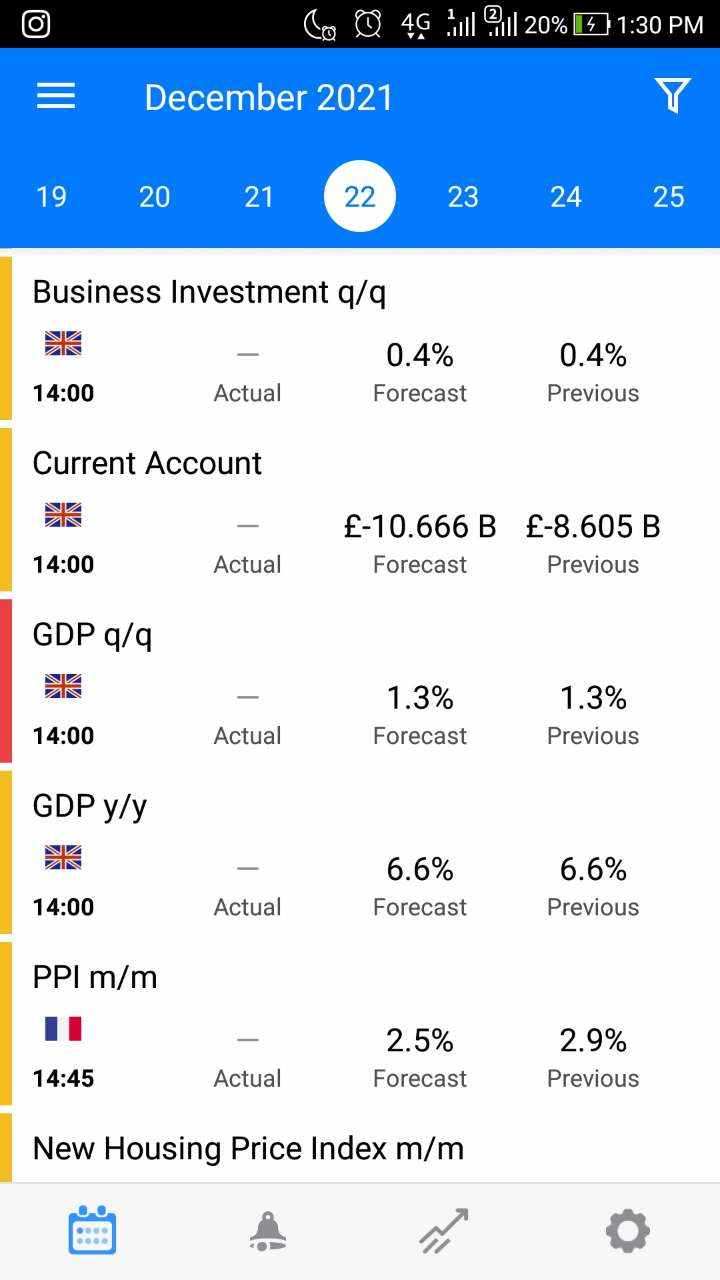The width and height of the screenshot is (720, 1280).
Task: Tap the UK flag on Business Investment
Action: click(63, 343)
